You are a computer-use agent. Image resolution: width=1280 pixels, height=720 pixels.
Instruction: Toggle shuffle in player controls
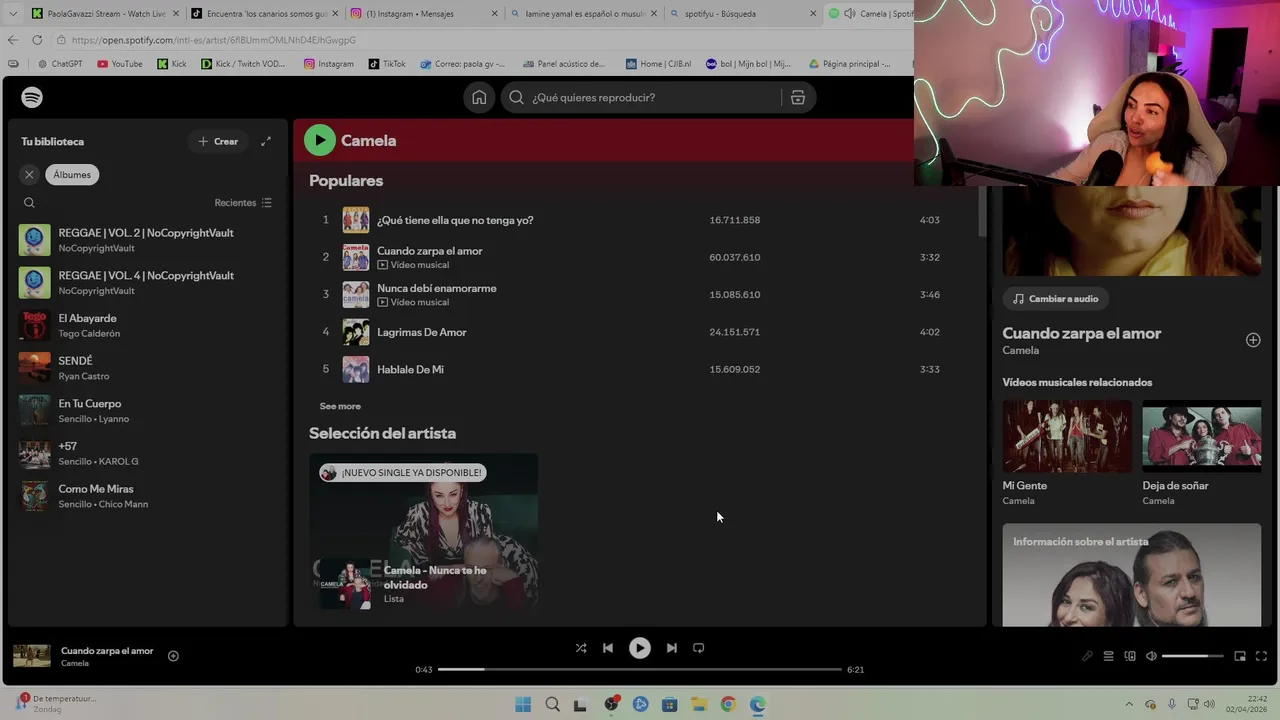581,648
